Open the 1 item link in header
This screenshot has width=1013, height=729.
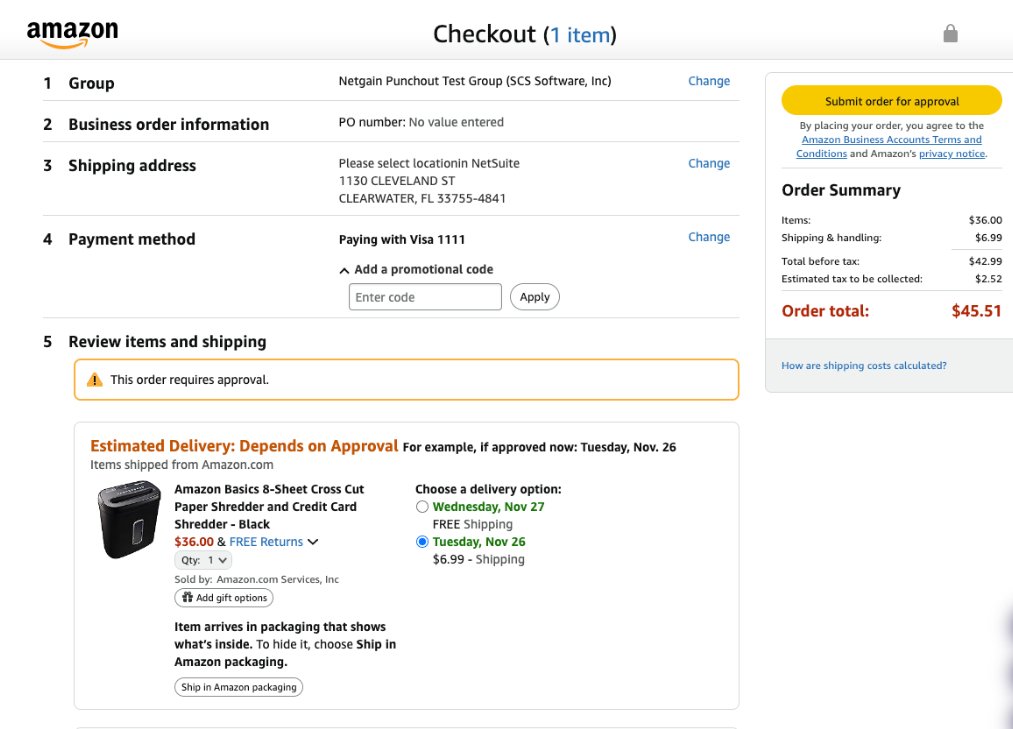coord(580,35)
